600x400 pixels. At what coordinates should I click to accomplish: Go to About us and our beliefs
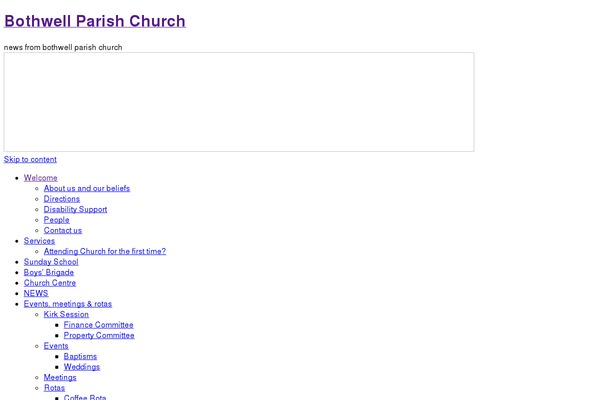pyautogui.click(x=87, y=188)
